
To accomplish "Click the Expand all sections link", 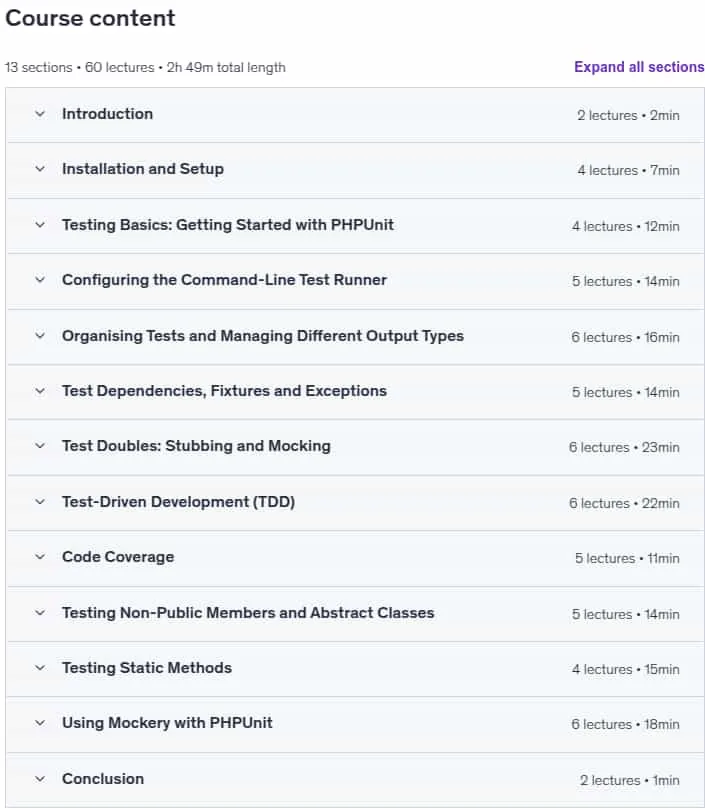I will (639, 67).
